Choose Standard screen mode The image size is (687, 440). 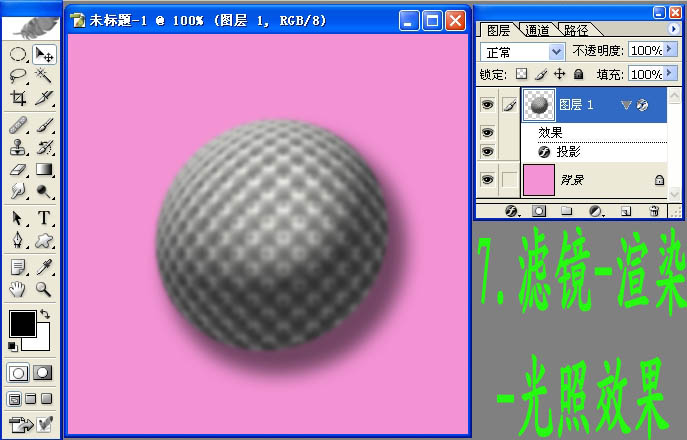point(14,399)
